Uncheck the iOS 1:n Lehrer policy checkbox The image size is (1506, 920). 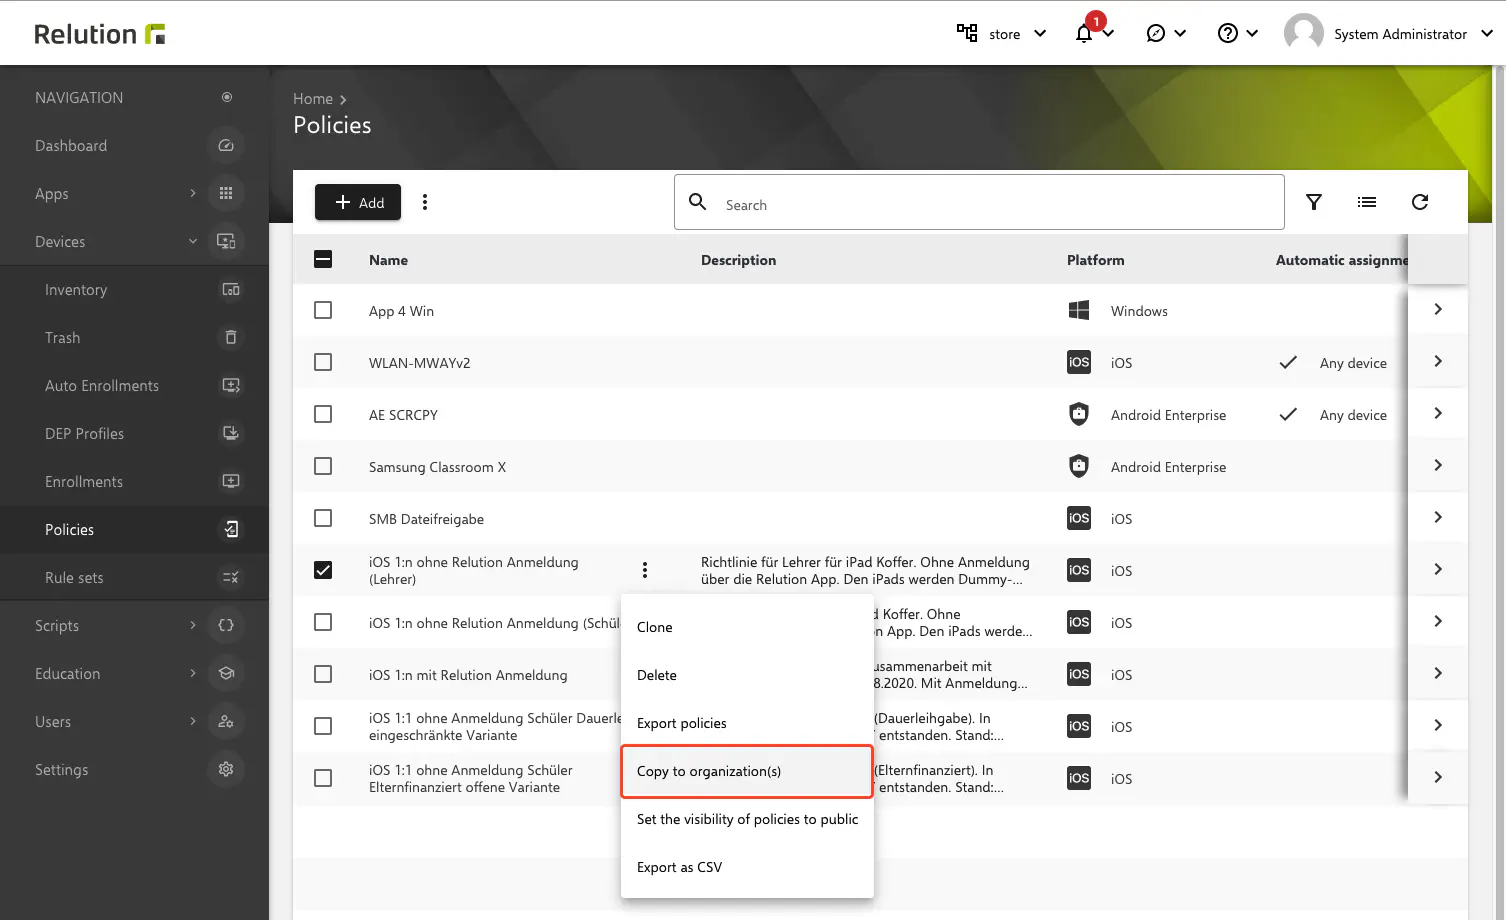323,570
